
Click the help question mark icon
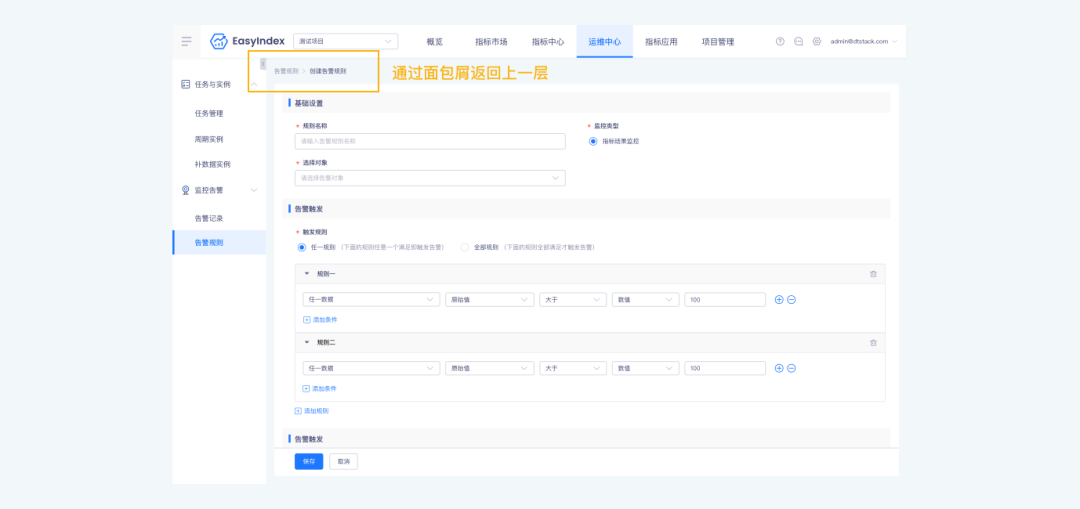click(780, 41)
